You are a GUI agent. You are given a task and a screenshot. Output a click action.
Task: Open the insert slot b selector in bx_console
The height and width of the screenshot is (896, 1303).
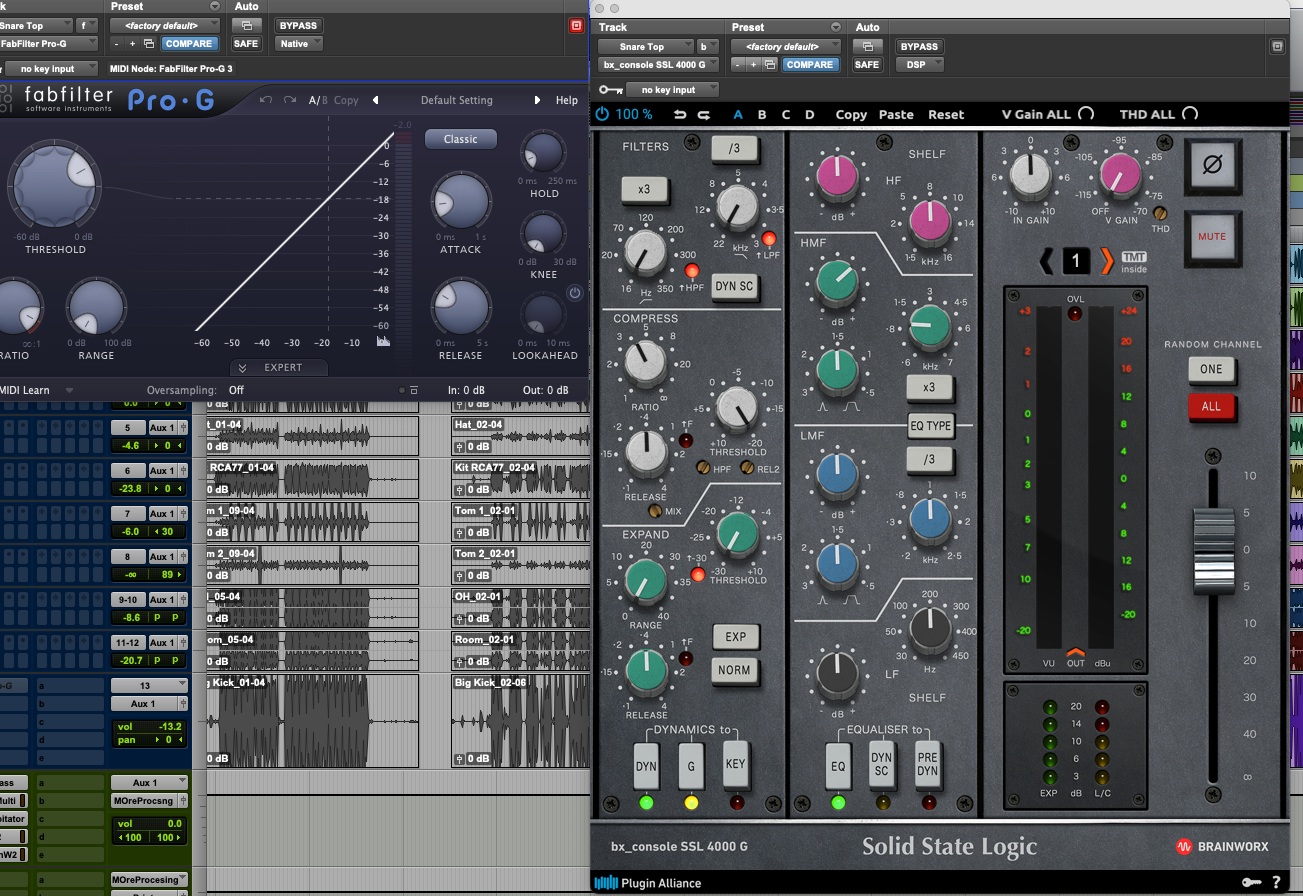(708, 46)
